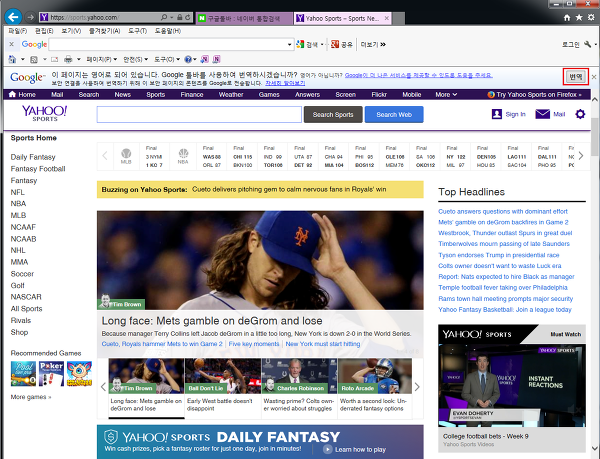Open favorites with the star icon
This screenshot has width=600, height=459.
pyautogui.click(x=579, y=18)
